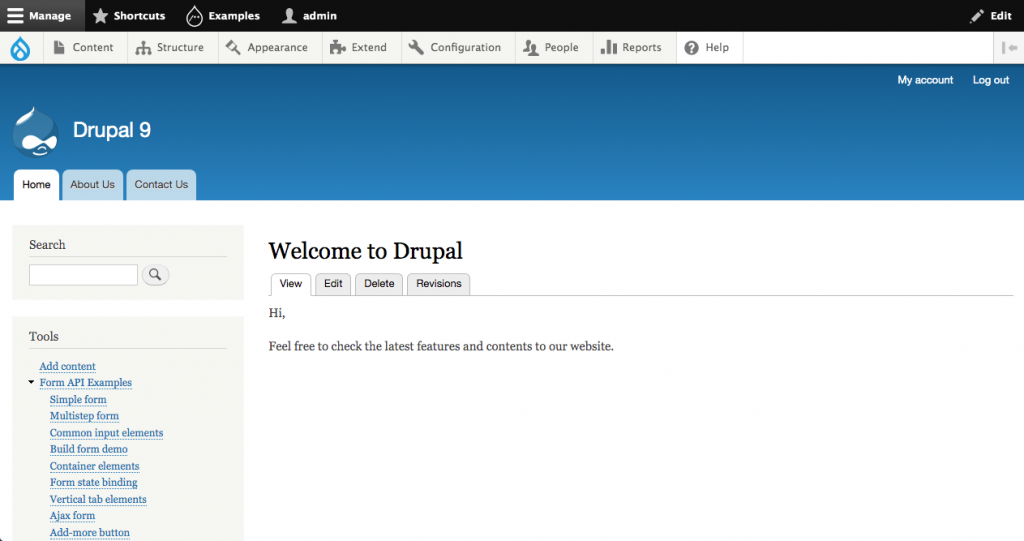Click the Appearance paintbrush icon
This screenshot has height=541, width=1024.
point(232,47)
